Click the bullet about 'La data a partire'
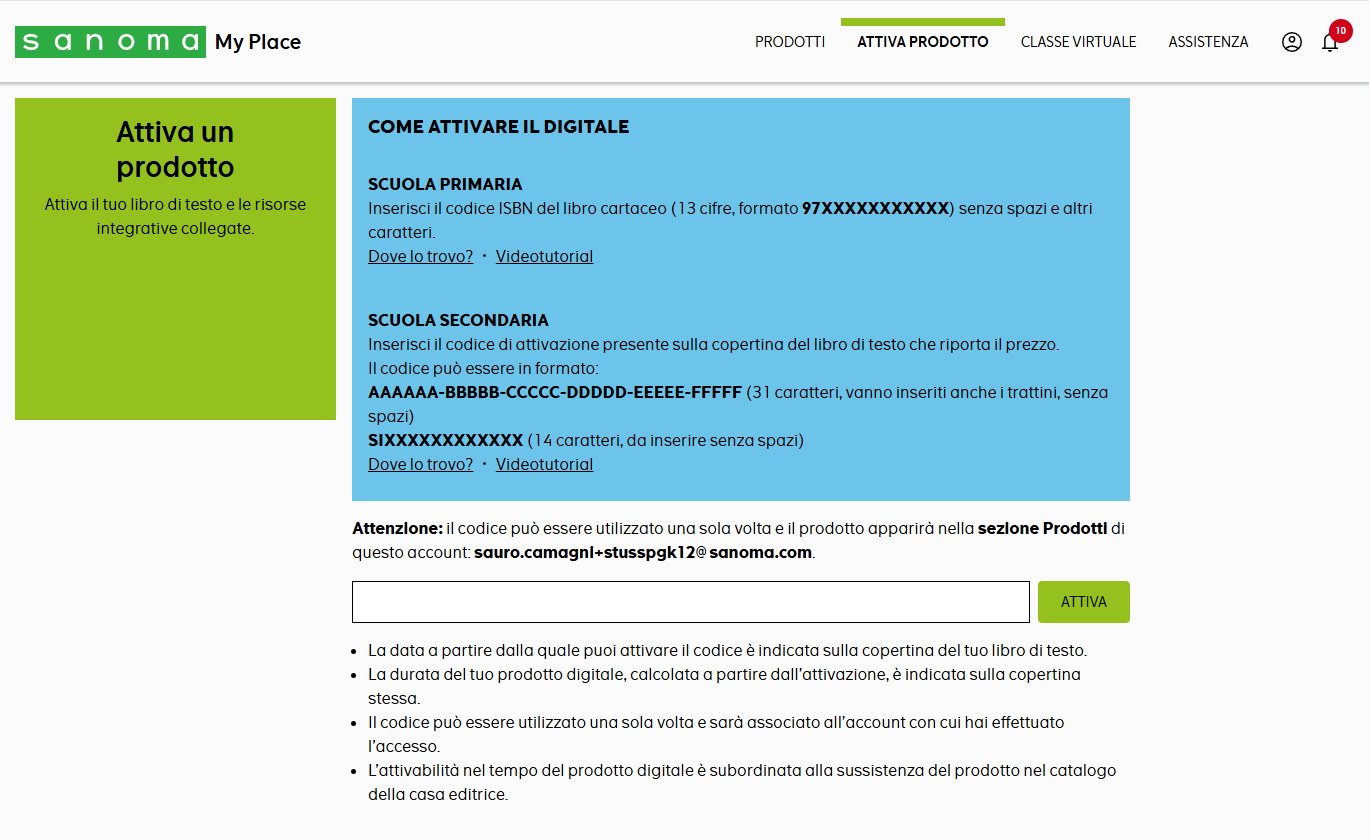Viewport: 1369px width, 840px height. click(727, 650)
